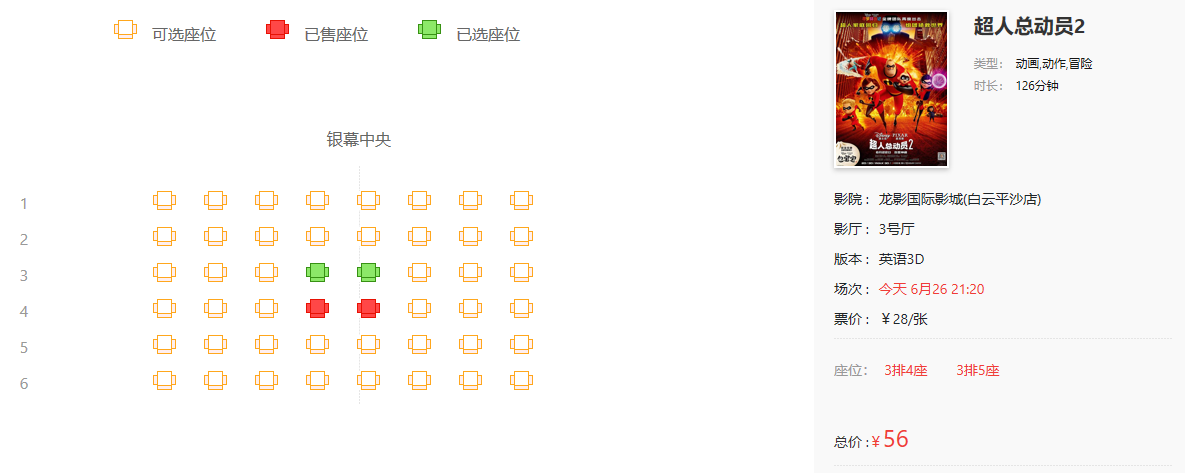Click the 超人总动员2 movie title
This screenshot has height=473, width=1185.
(x=1029, y=26)
